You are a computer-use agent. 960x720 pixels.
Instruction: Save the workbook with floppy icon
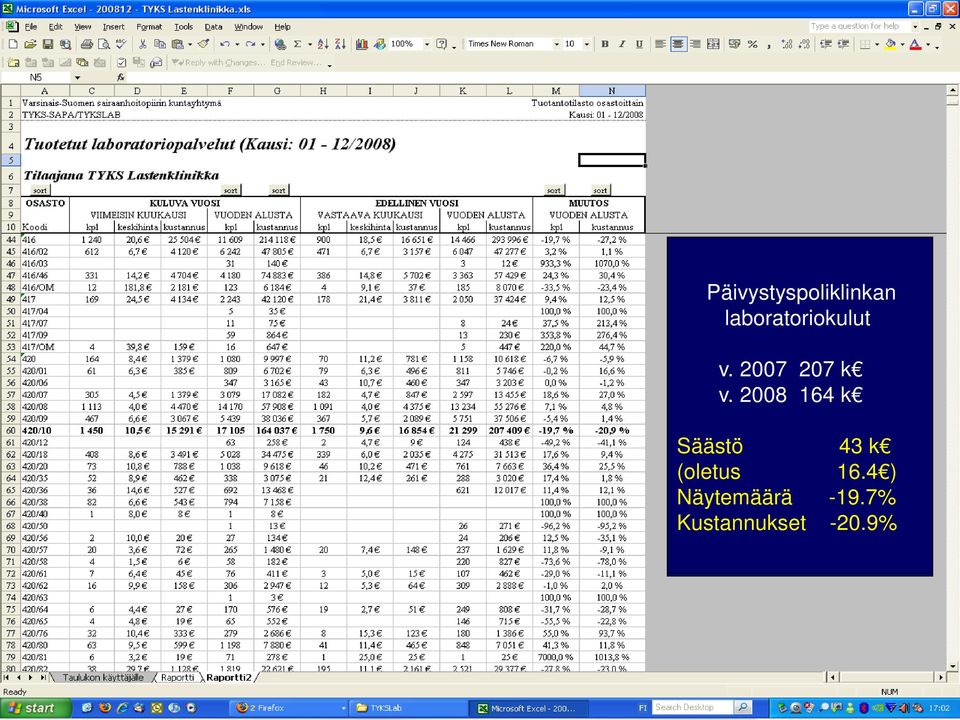(48, 44)
